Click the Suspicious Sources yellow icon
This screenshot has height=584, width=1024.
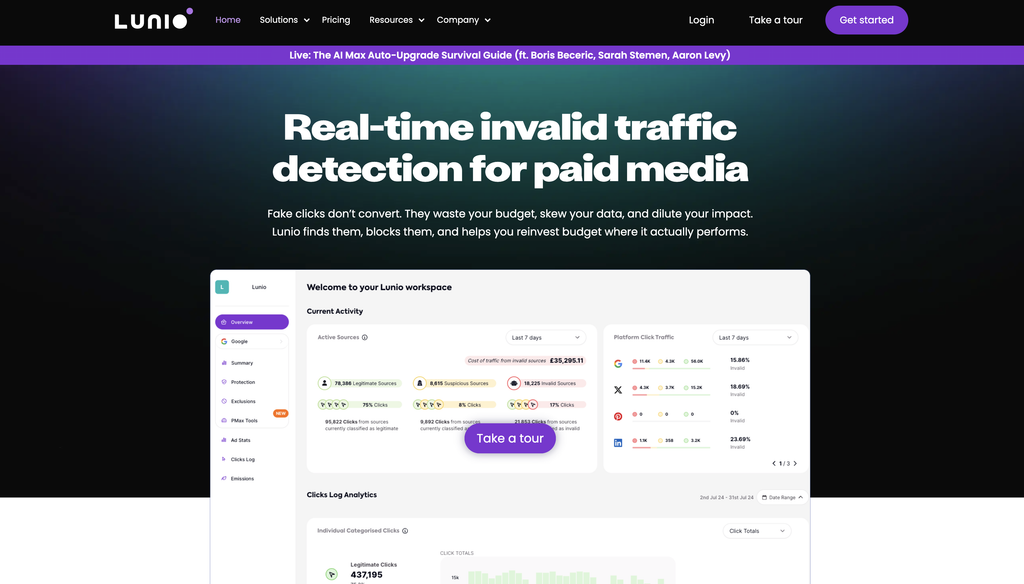click(420, 383)
